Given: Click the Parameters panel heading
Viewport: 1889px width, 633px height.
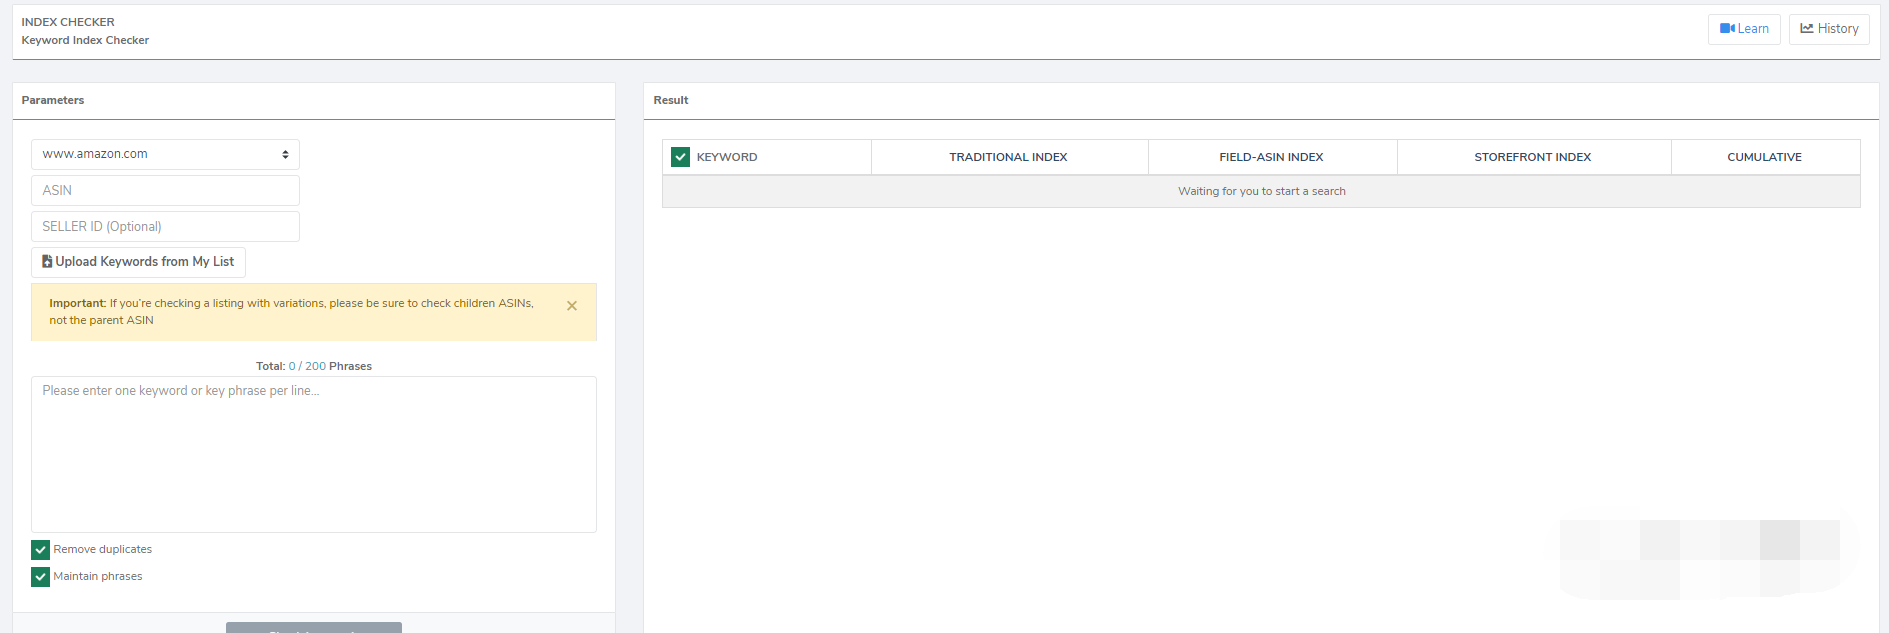Looking at the screenshot, I should 53,100.
